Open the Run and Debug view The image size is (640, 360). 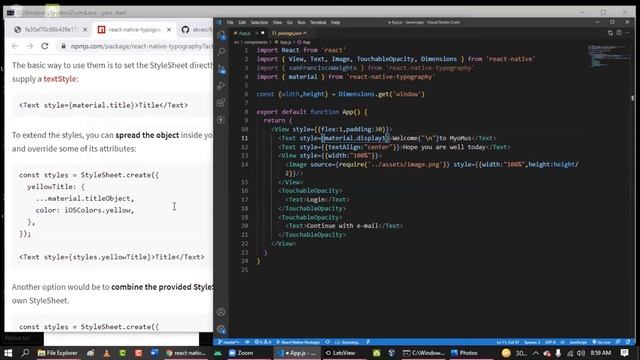pyautogui.click(x=221, y=86)
